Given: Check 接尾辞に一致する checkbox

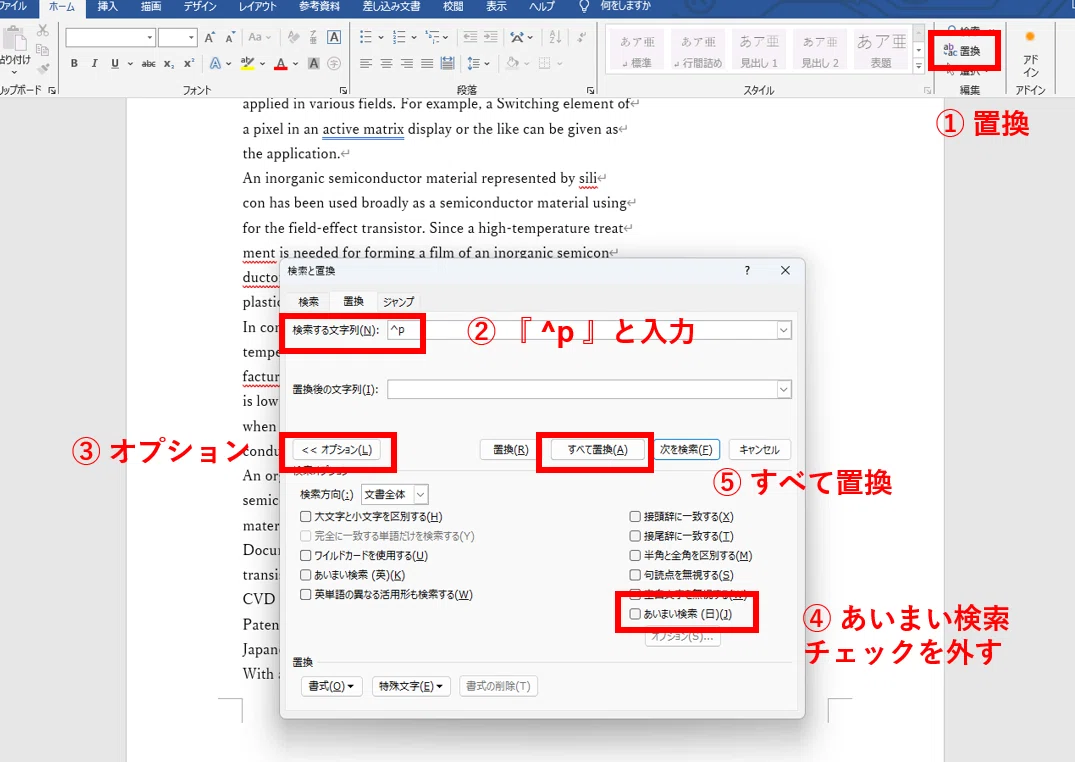Looking at the screenshot, I should 635,536.
